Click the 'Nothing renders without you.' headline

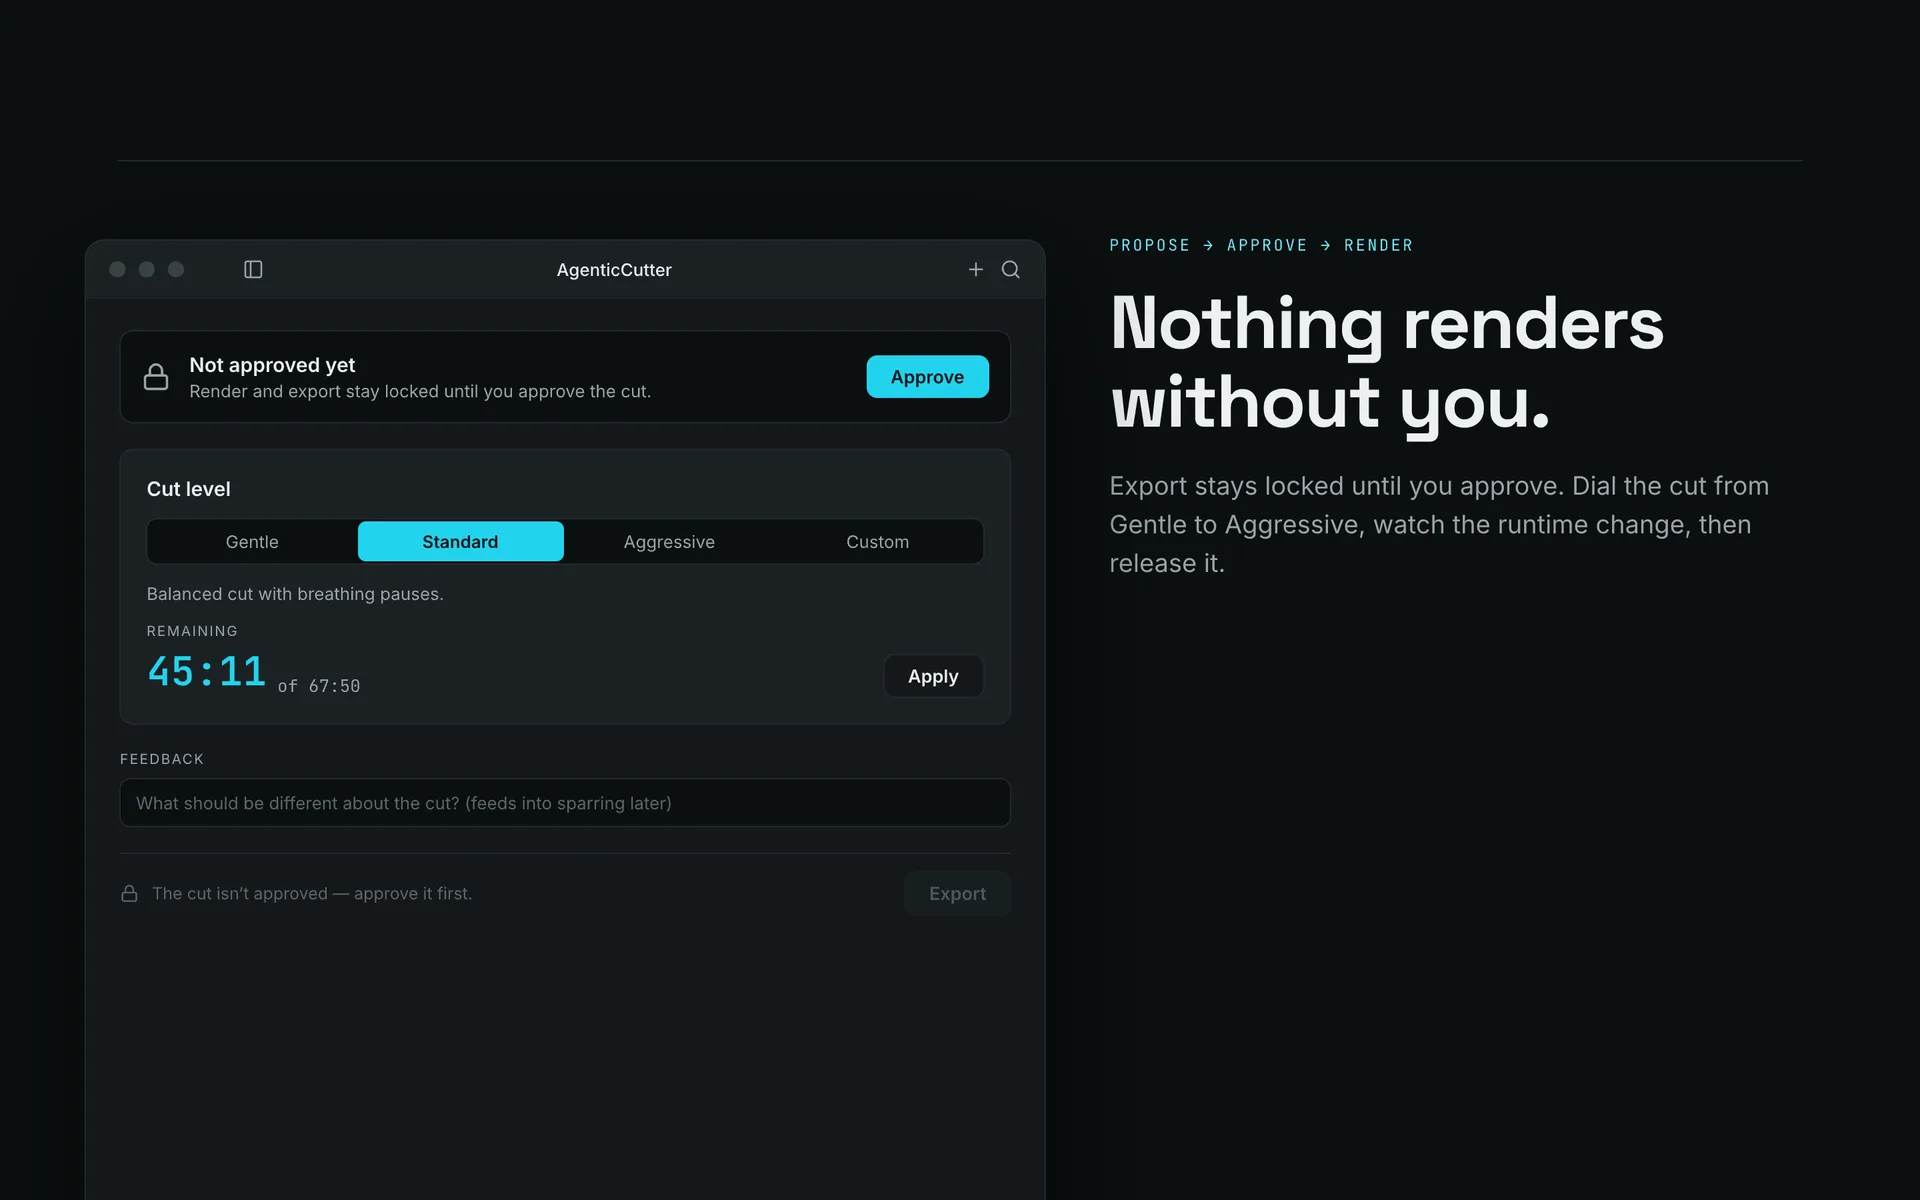coord(1387,363)
